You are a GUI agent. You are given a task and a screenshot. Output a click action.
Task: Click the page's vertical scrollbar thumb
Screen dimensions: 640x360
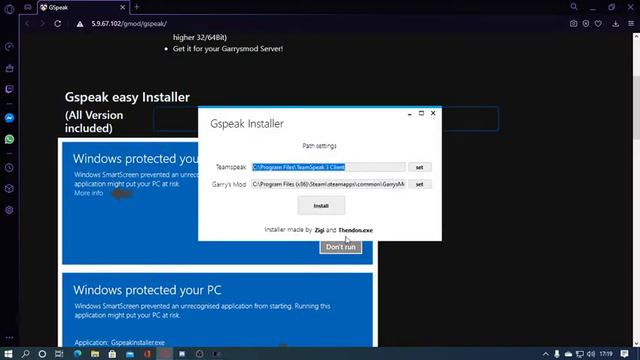[636, 107]
